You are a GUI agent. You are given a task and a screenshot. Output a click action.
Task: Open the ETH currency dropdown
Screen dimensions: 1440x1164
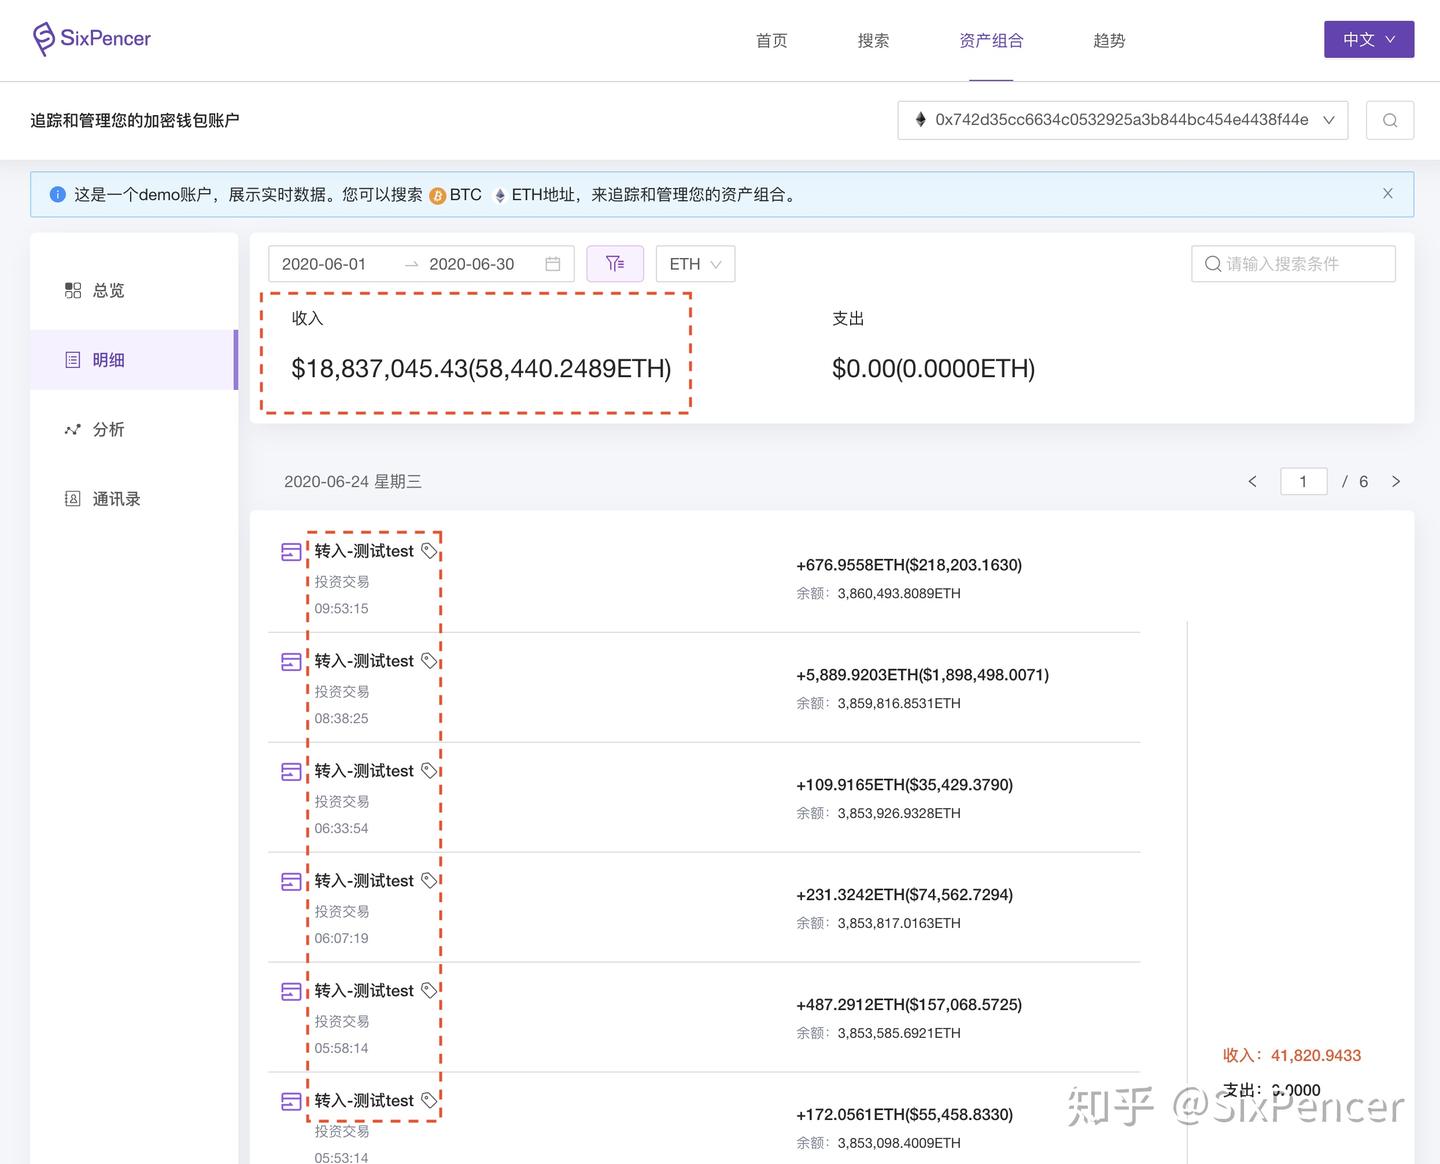click(x=694, y=263)
